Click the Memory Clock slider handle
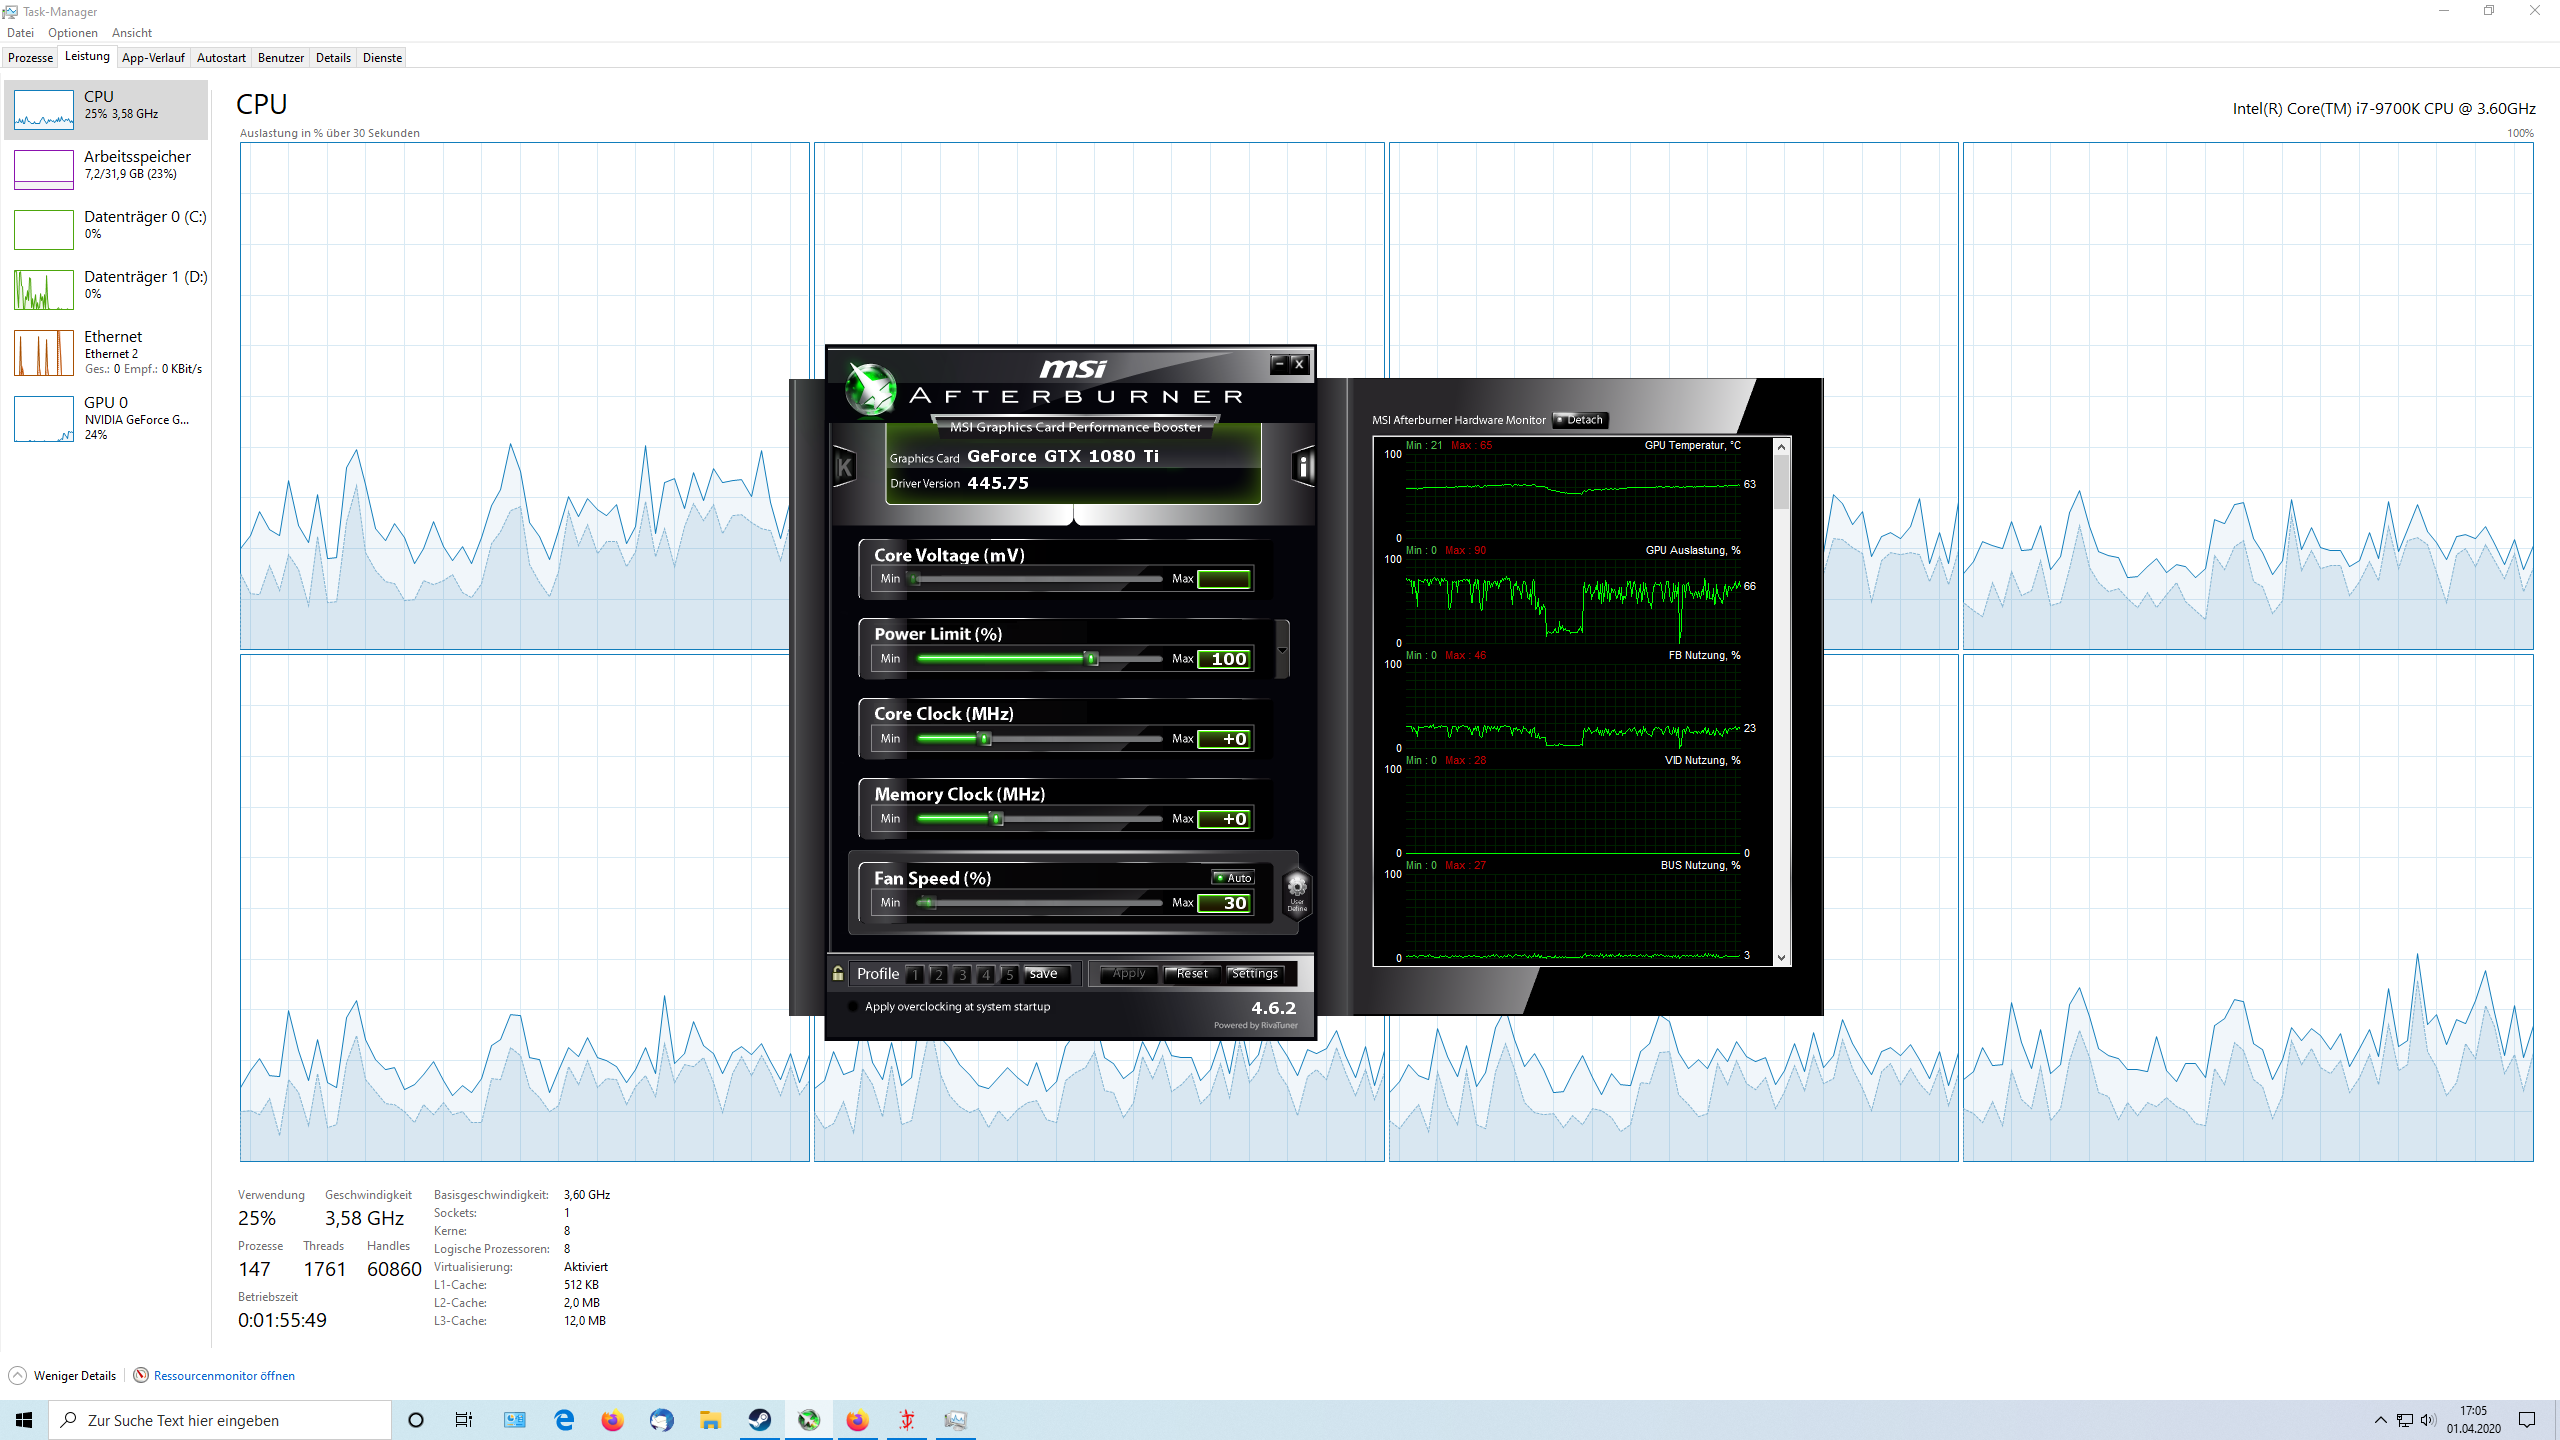This screenshot has height=1440, width=2560. point(996,819)
